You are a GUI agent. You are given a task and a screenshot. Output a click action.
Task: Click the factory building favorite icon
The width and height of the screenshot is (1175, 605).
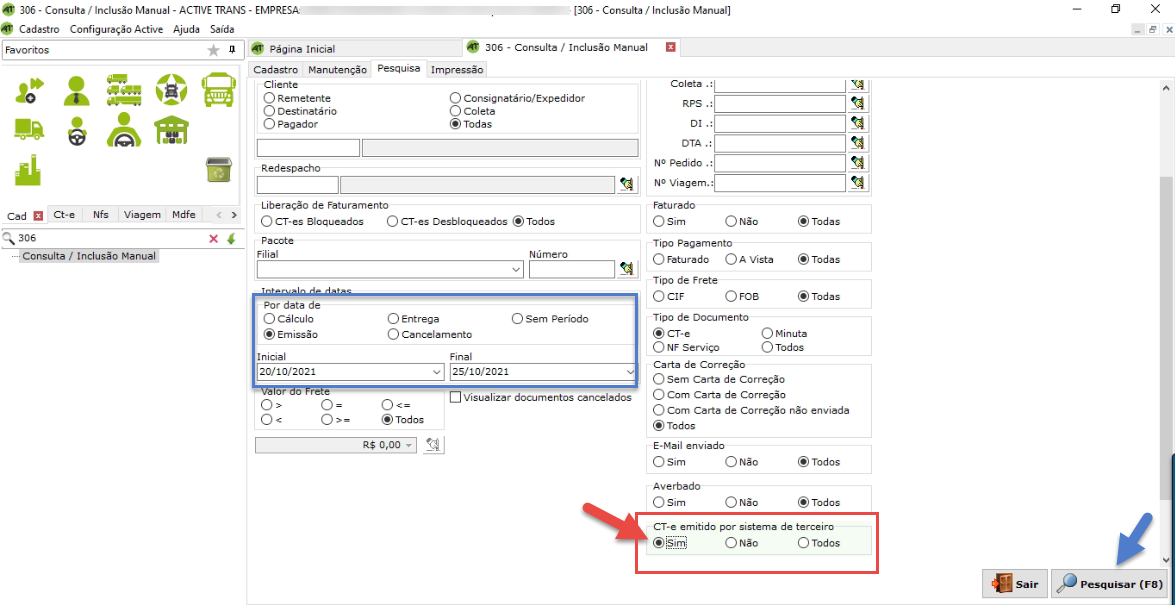[28, 171]
